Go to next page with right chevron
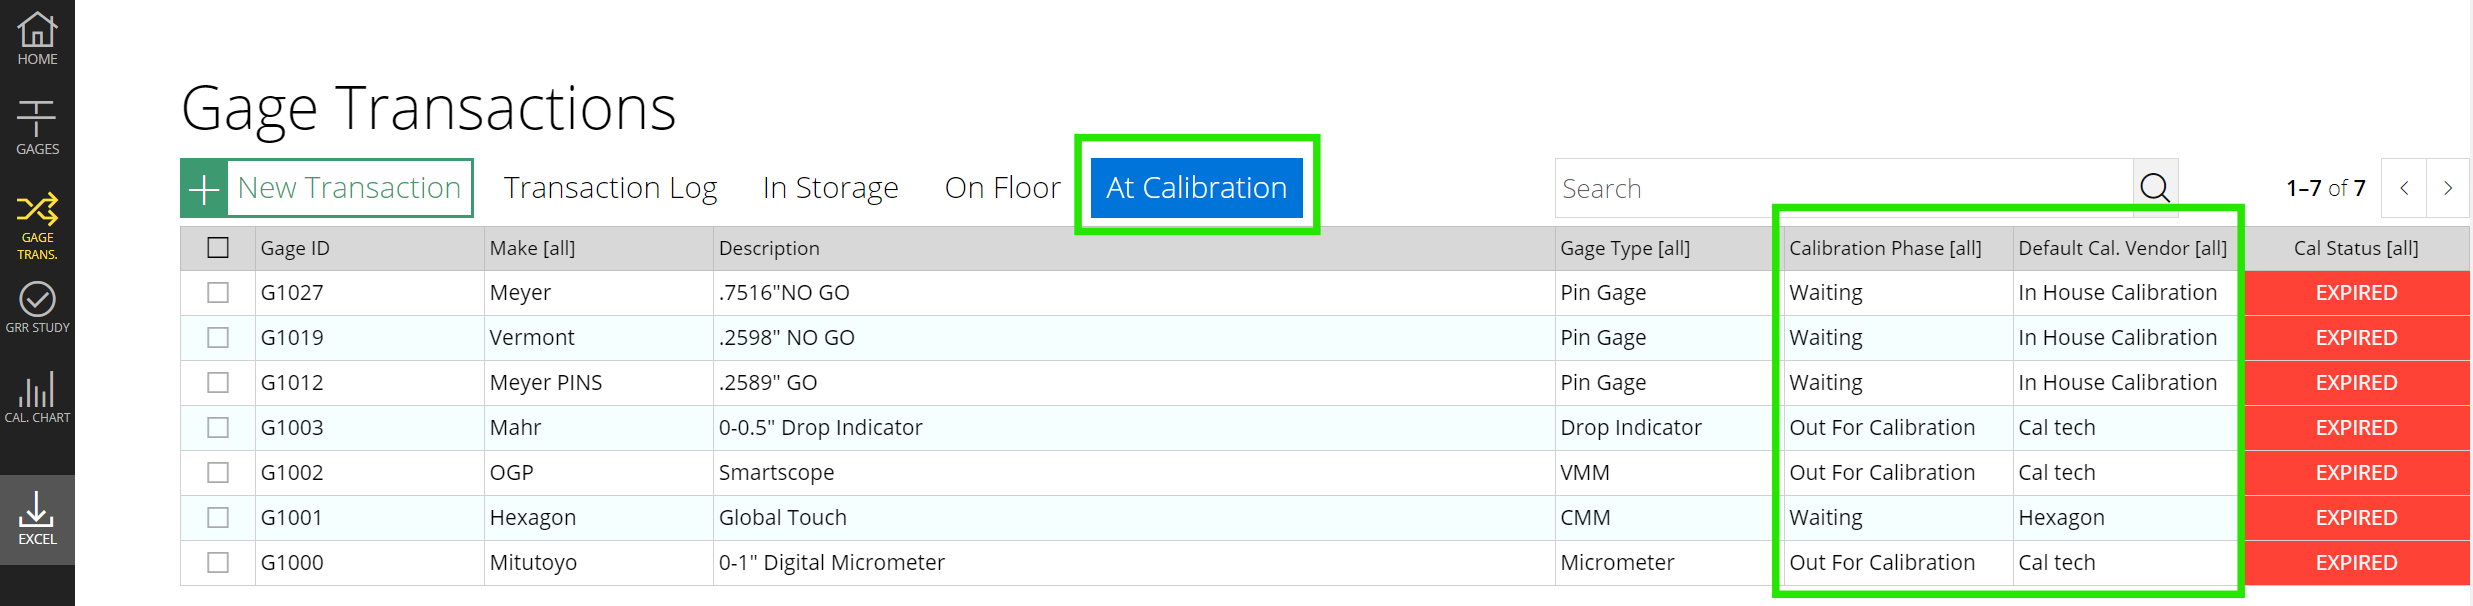The height and width of the screenshot is (606, 2473). coord(2448,188)
